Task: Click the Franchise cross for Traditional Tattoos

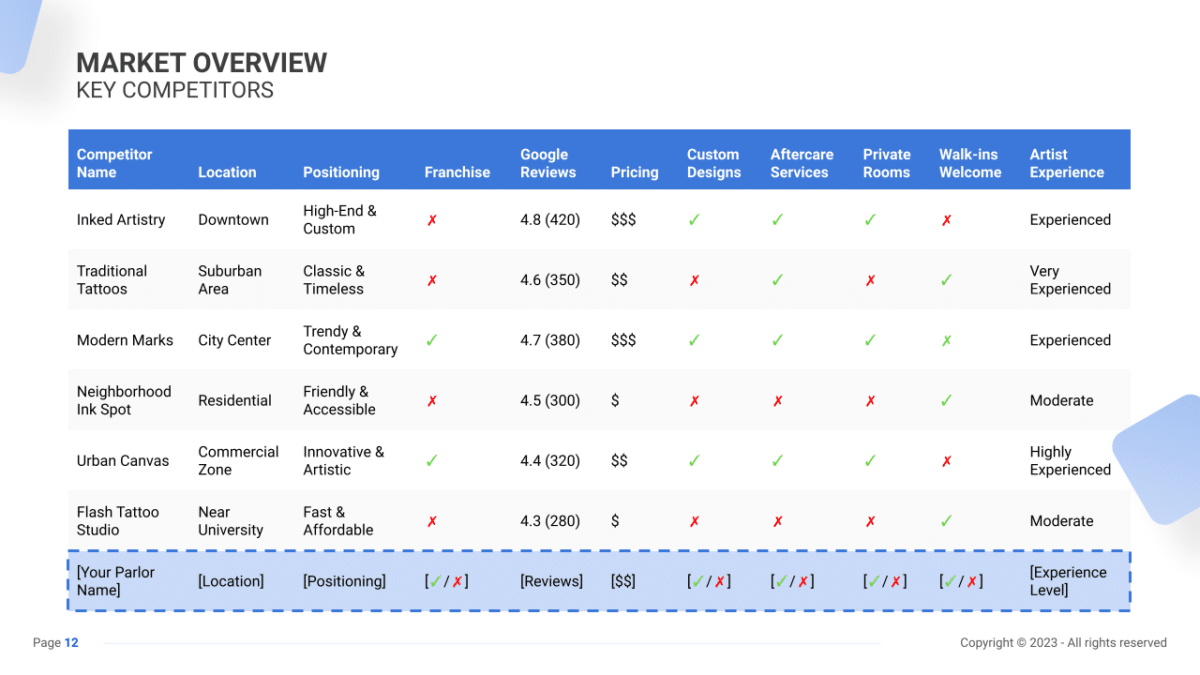Action: pyautogui.click(x=432, y=280)
